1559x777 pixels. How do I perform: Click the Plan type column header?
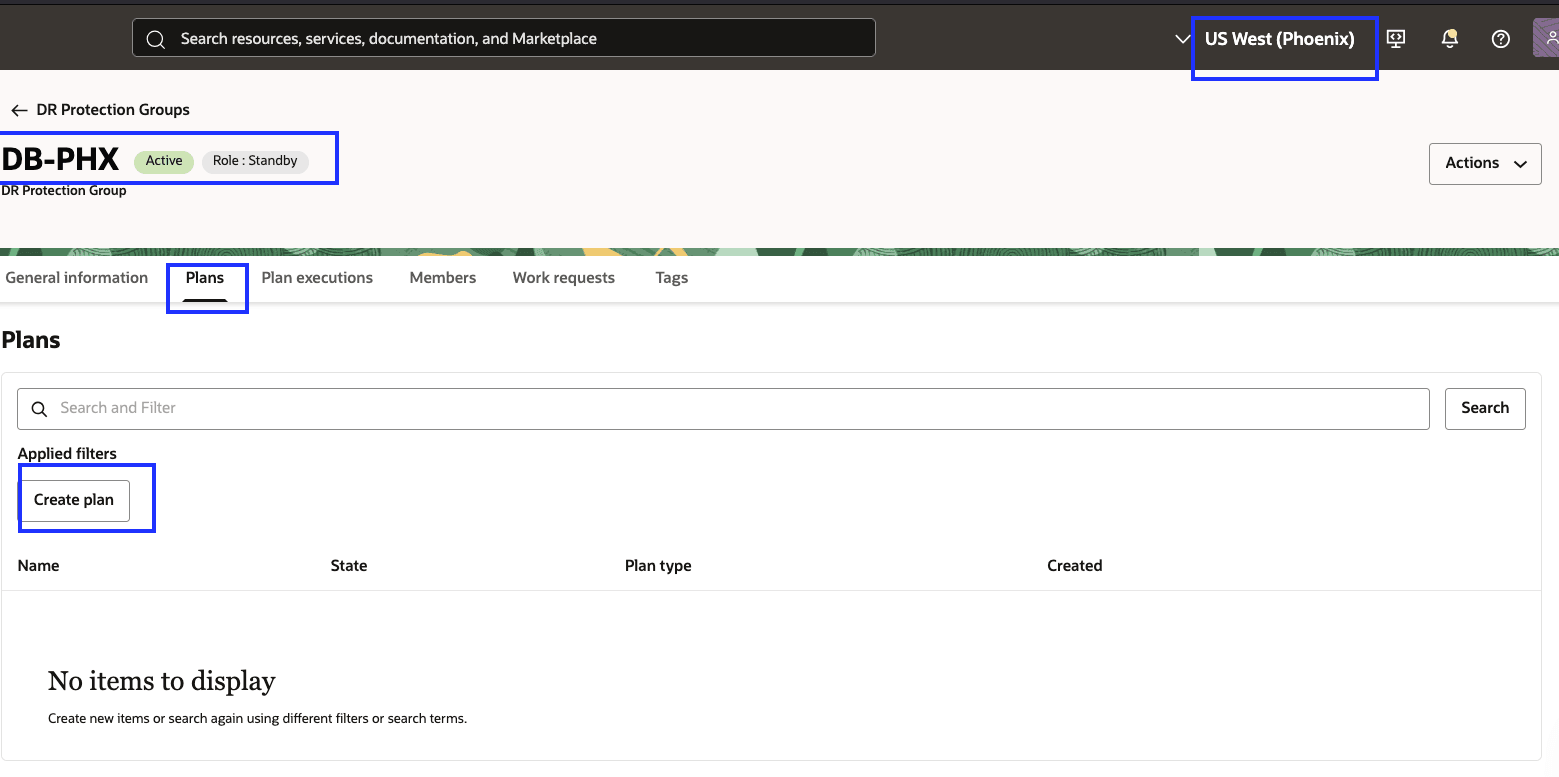click(658, 566)
